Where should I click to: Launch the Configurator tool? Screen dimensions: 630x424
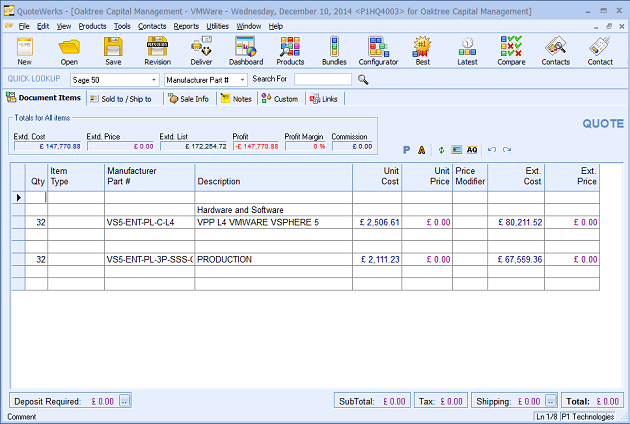(x=378, y=50)
